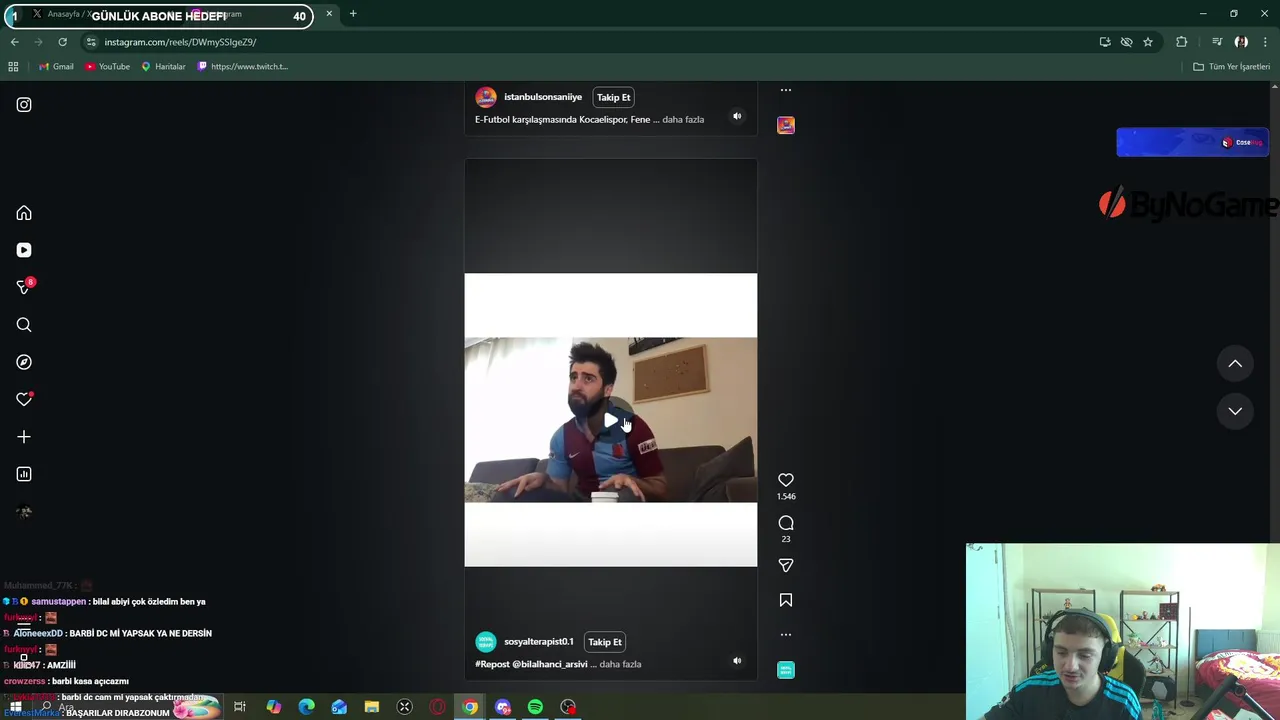Open Instagram logo home link
1280x720 pixels.
(x=24, y=105)
